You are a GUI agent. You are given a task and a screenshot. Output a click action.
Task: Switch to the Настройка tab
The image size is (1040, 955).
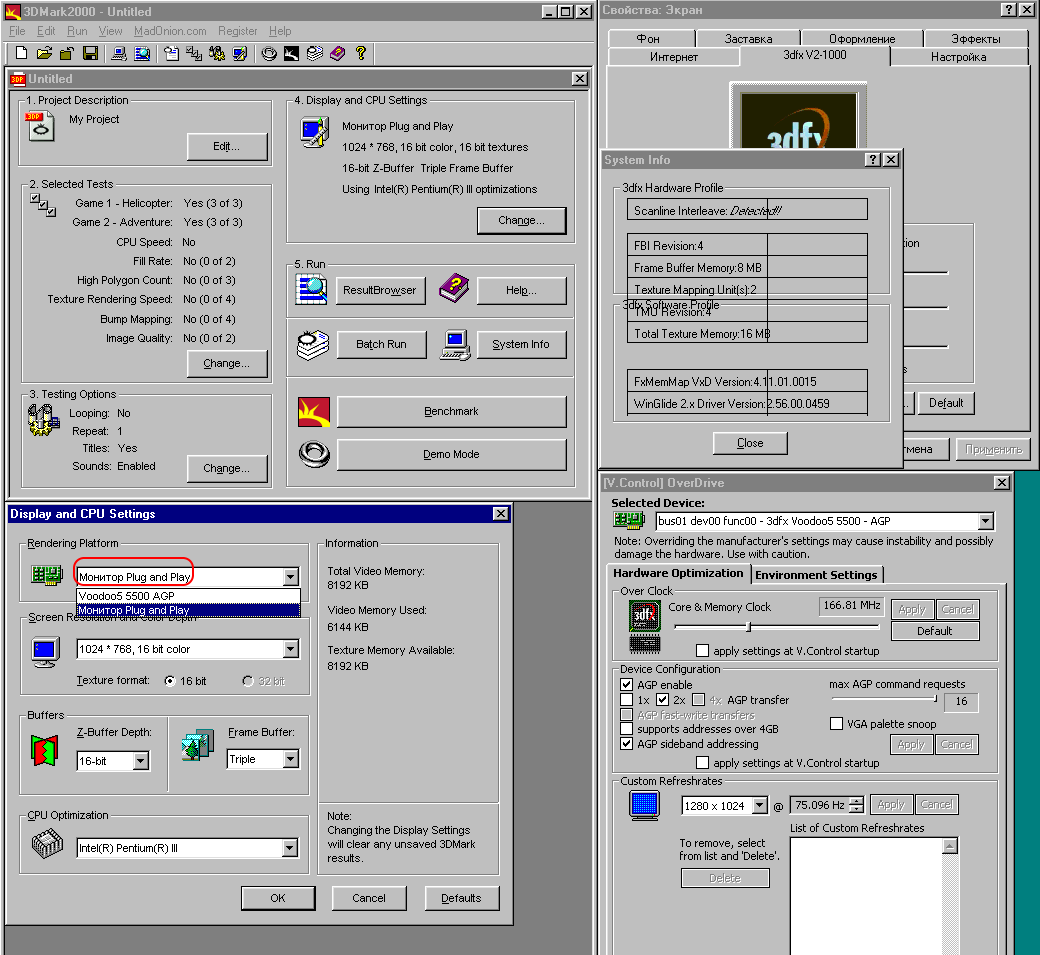tap(958, 57)
